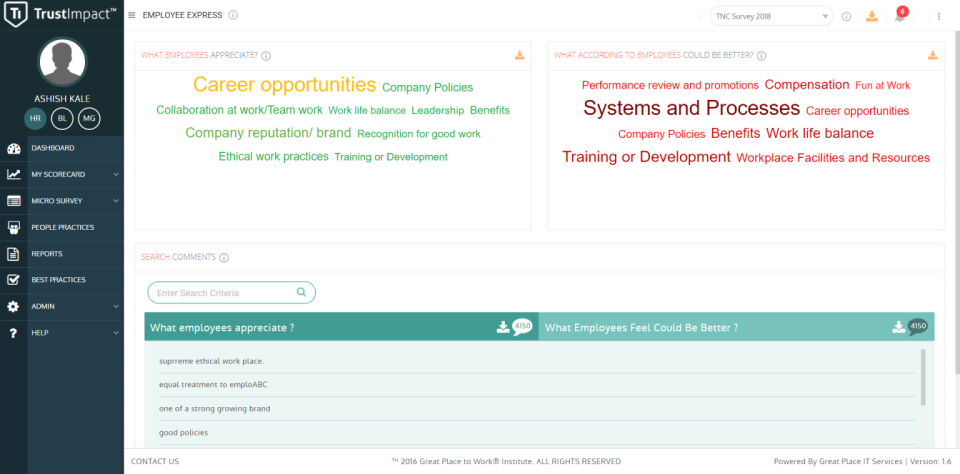The image size is (960, 474).
Task: Click Workplace Facilities and Resources word
Action: point(833,158)
